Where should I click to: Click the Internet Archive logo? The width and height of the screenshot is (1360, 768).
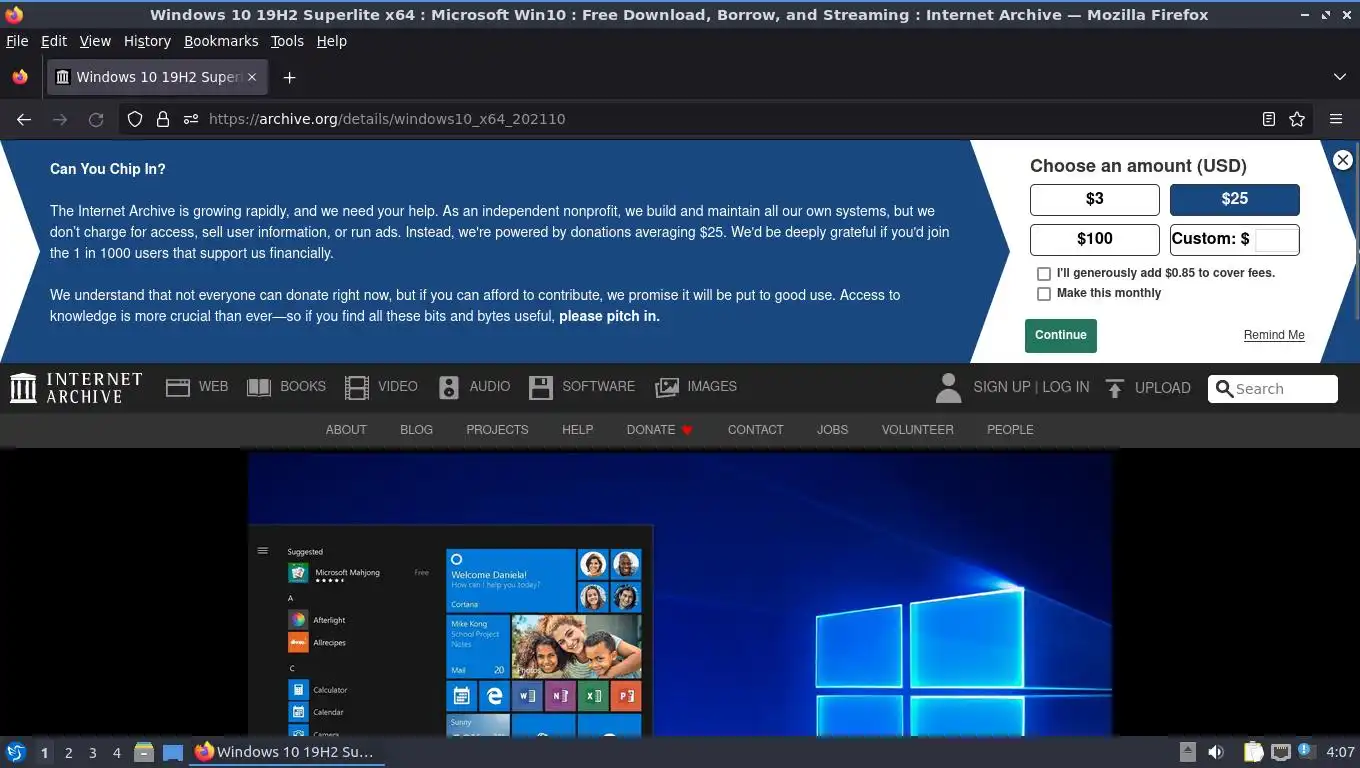tap(76, 388)
